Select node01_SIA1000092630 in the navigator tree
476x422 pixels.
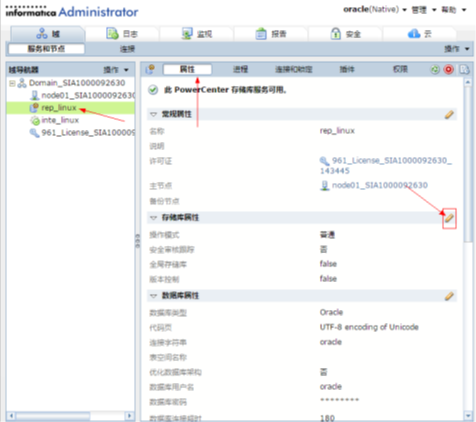click(88, 95)
